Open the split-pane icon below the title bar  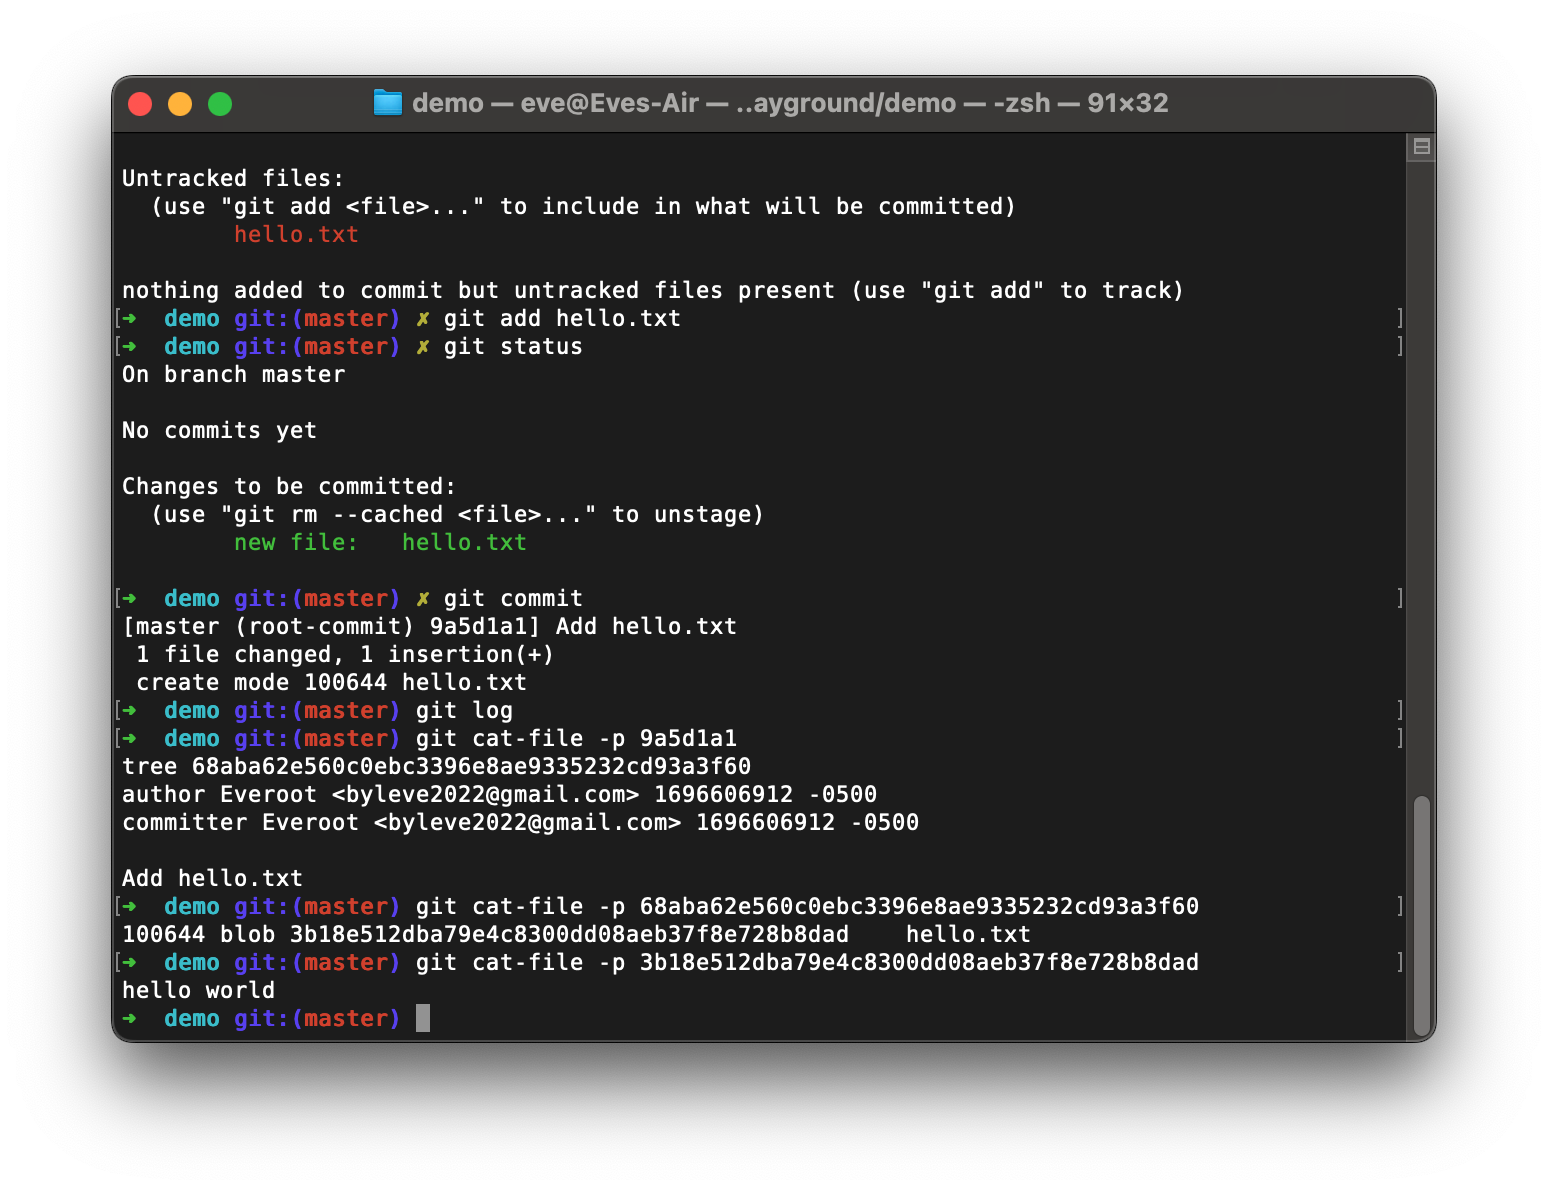[1422, 146]
